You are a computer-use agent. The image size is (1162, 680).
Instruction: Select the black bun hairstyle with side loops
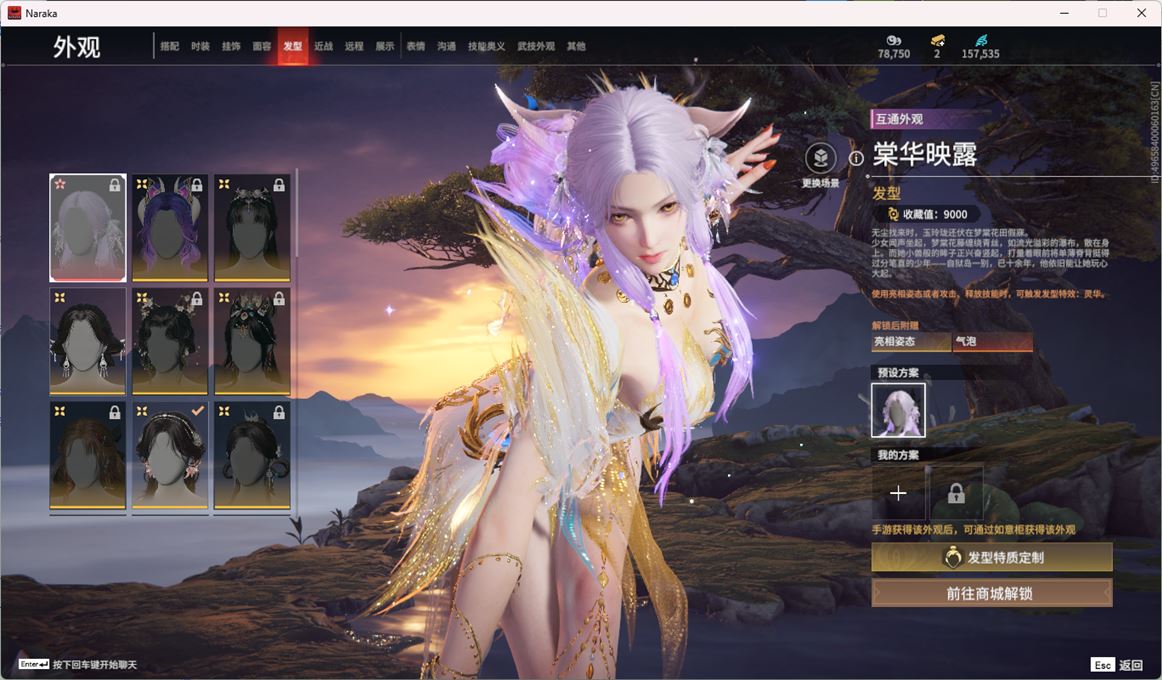[x=252, y=455]
